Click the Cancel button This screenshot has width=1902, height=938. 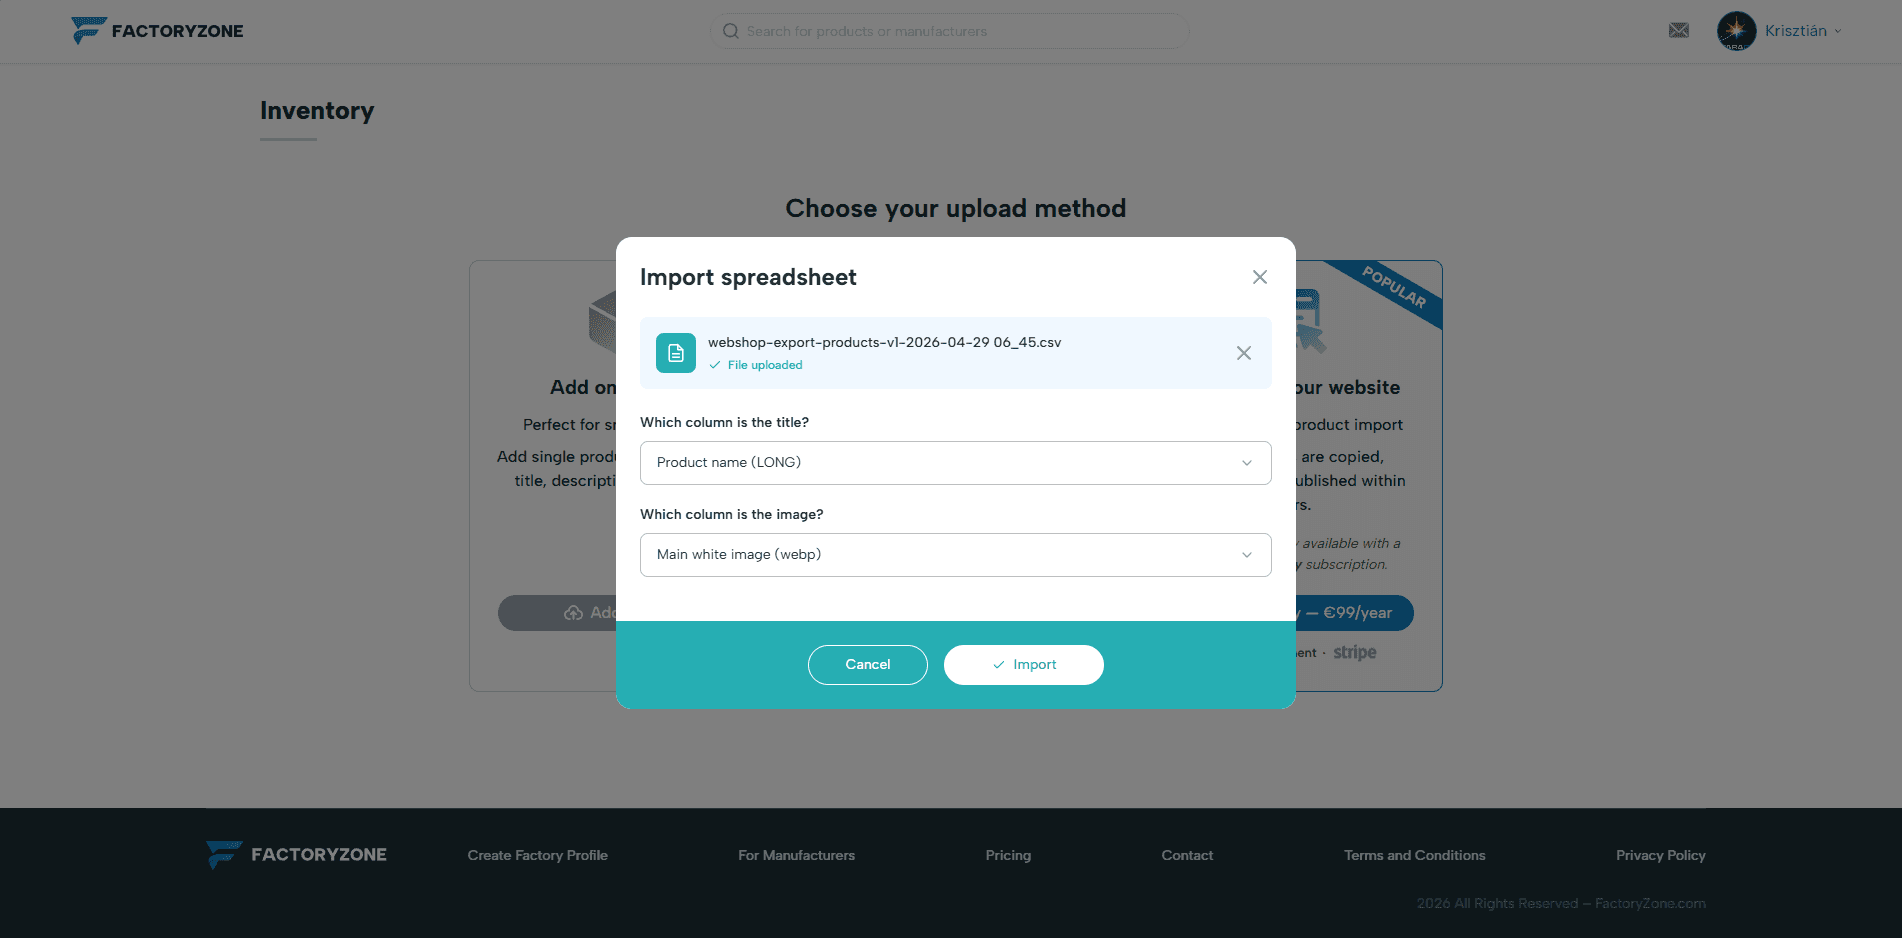(x=868, y=665)
